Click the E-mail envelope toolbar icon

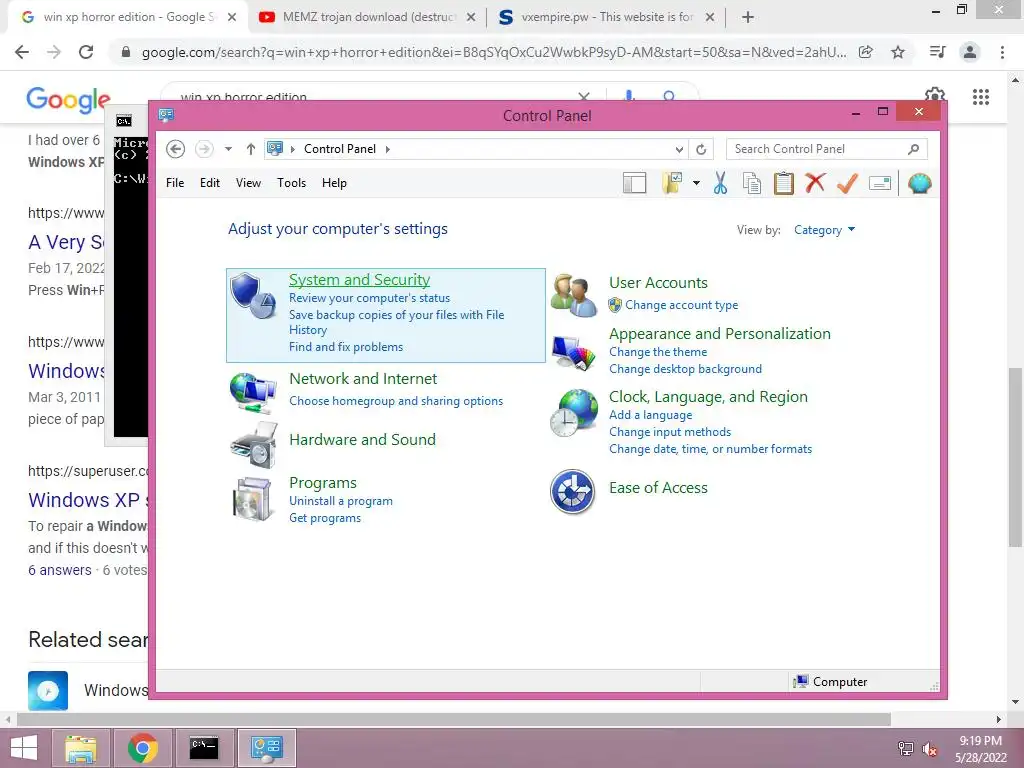880,184
